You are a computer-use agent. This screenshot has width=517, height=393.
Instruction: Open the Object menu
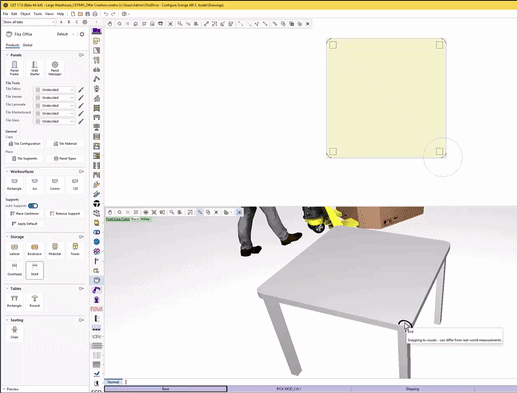pos(25,14)
